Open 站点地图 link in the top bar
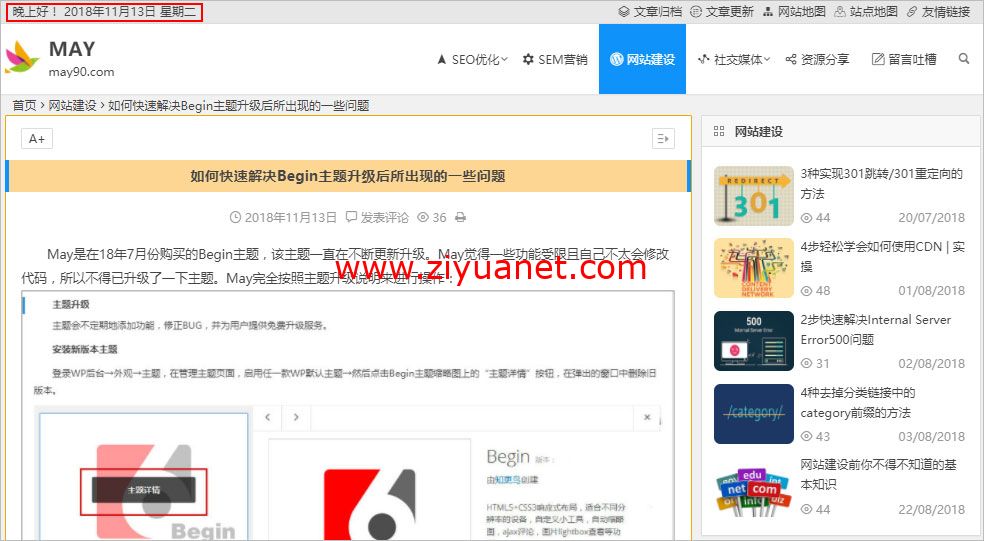This screenshot has height=541, width=984. [x=866, y=11]
